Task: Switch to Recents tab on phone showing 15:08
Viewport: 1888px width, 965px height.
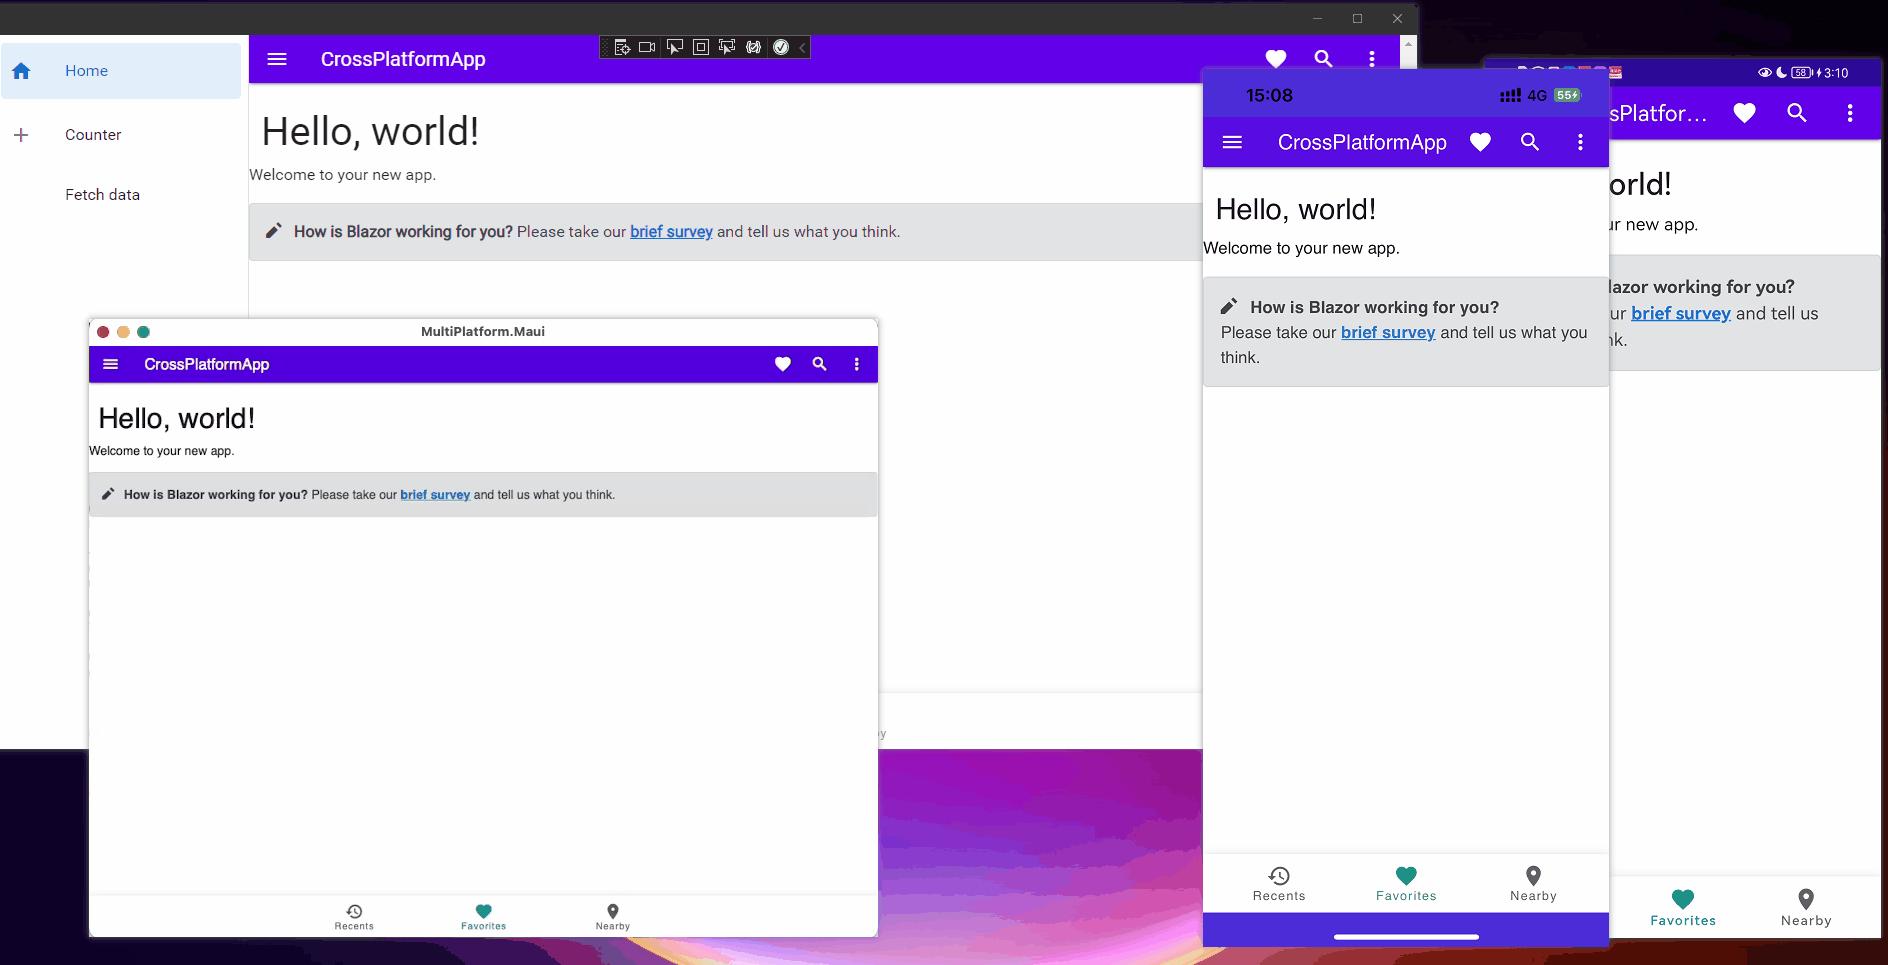Action: coord(1279,884)
